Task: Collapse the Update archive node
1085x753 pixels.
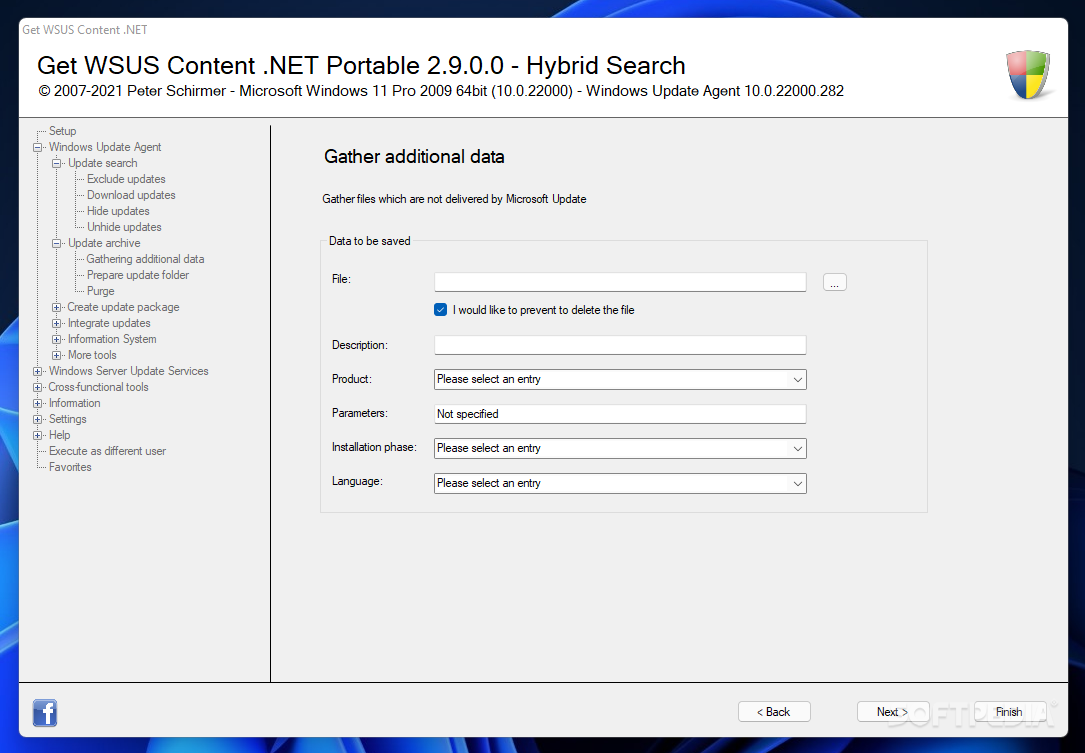Action: [x=57, y=244]
